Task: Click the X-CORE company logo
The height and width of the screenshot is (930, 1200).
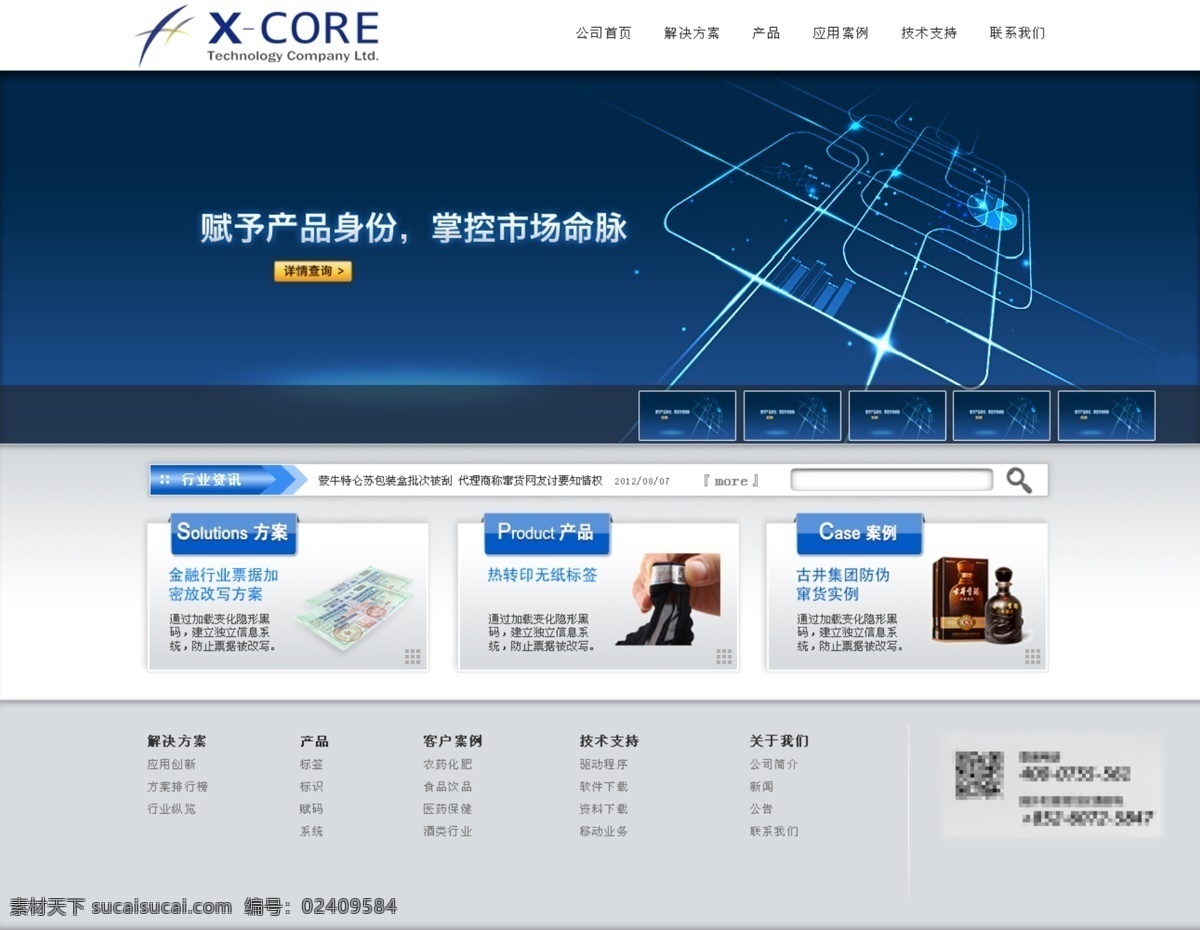Action: click(x=257, y=36)
